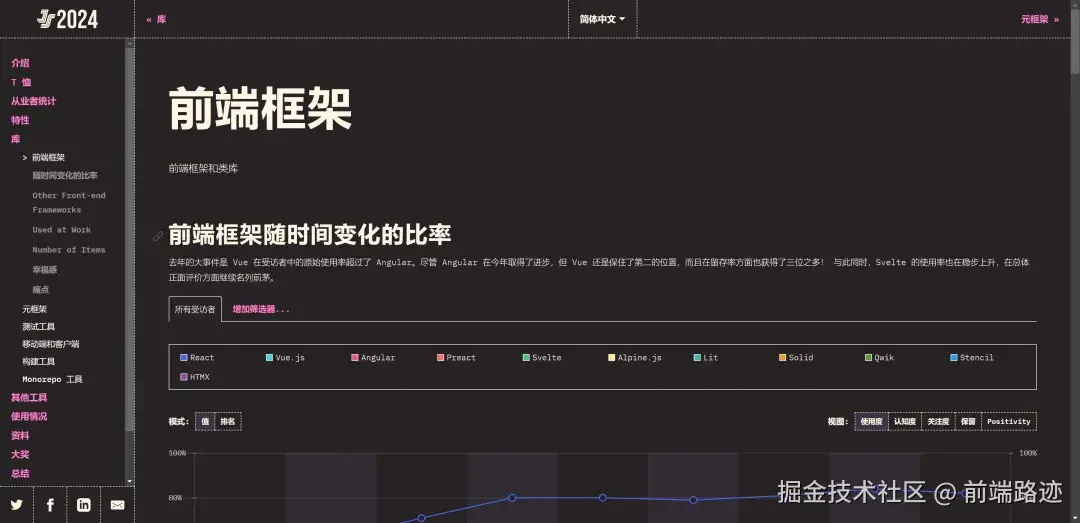Toggle Lit legend entry
The width and height of the screenshot is (1080, 523).
706,358
